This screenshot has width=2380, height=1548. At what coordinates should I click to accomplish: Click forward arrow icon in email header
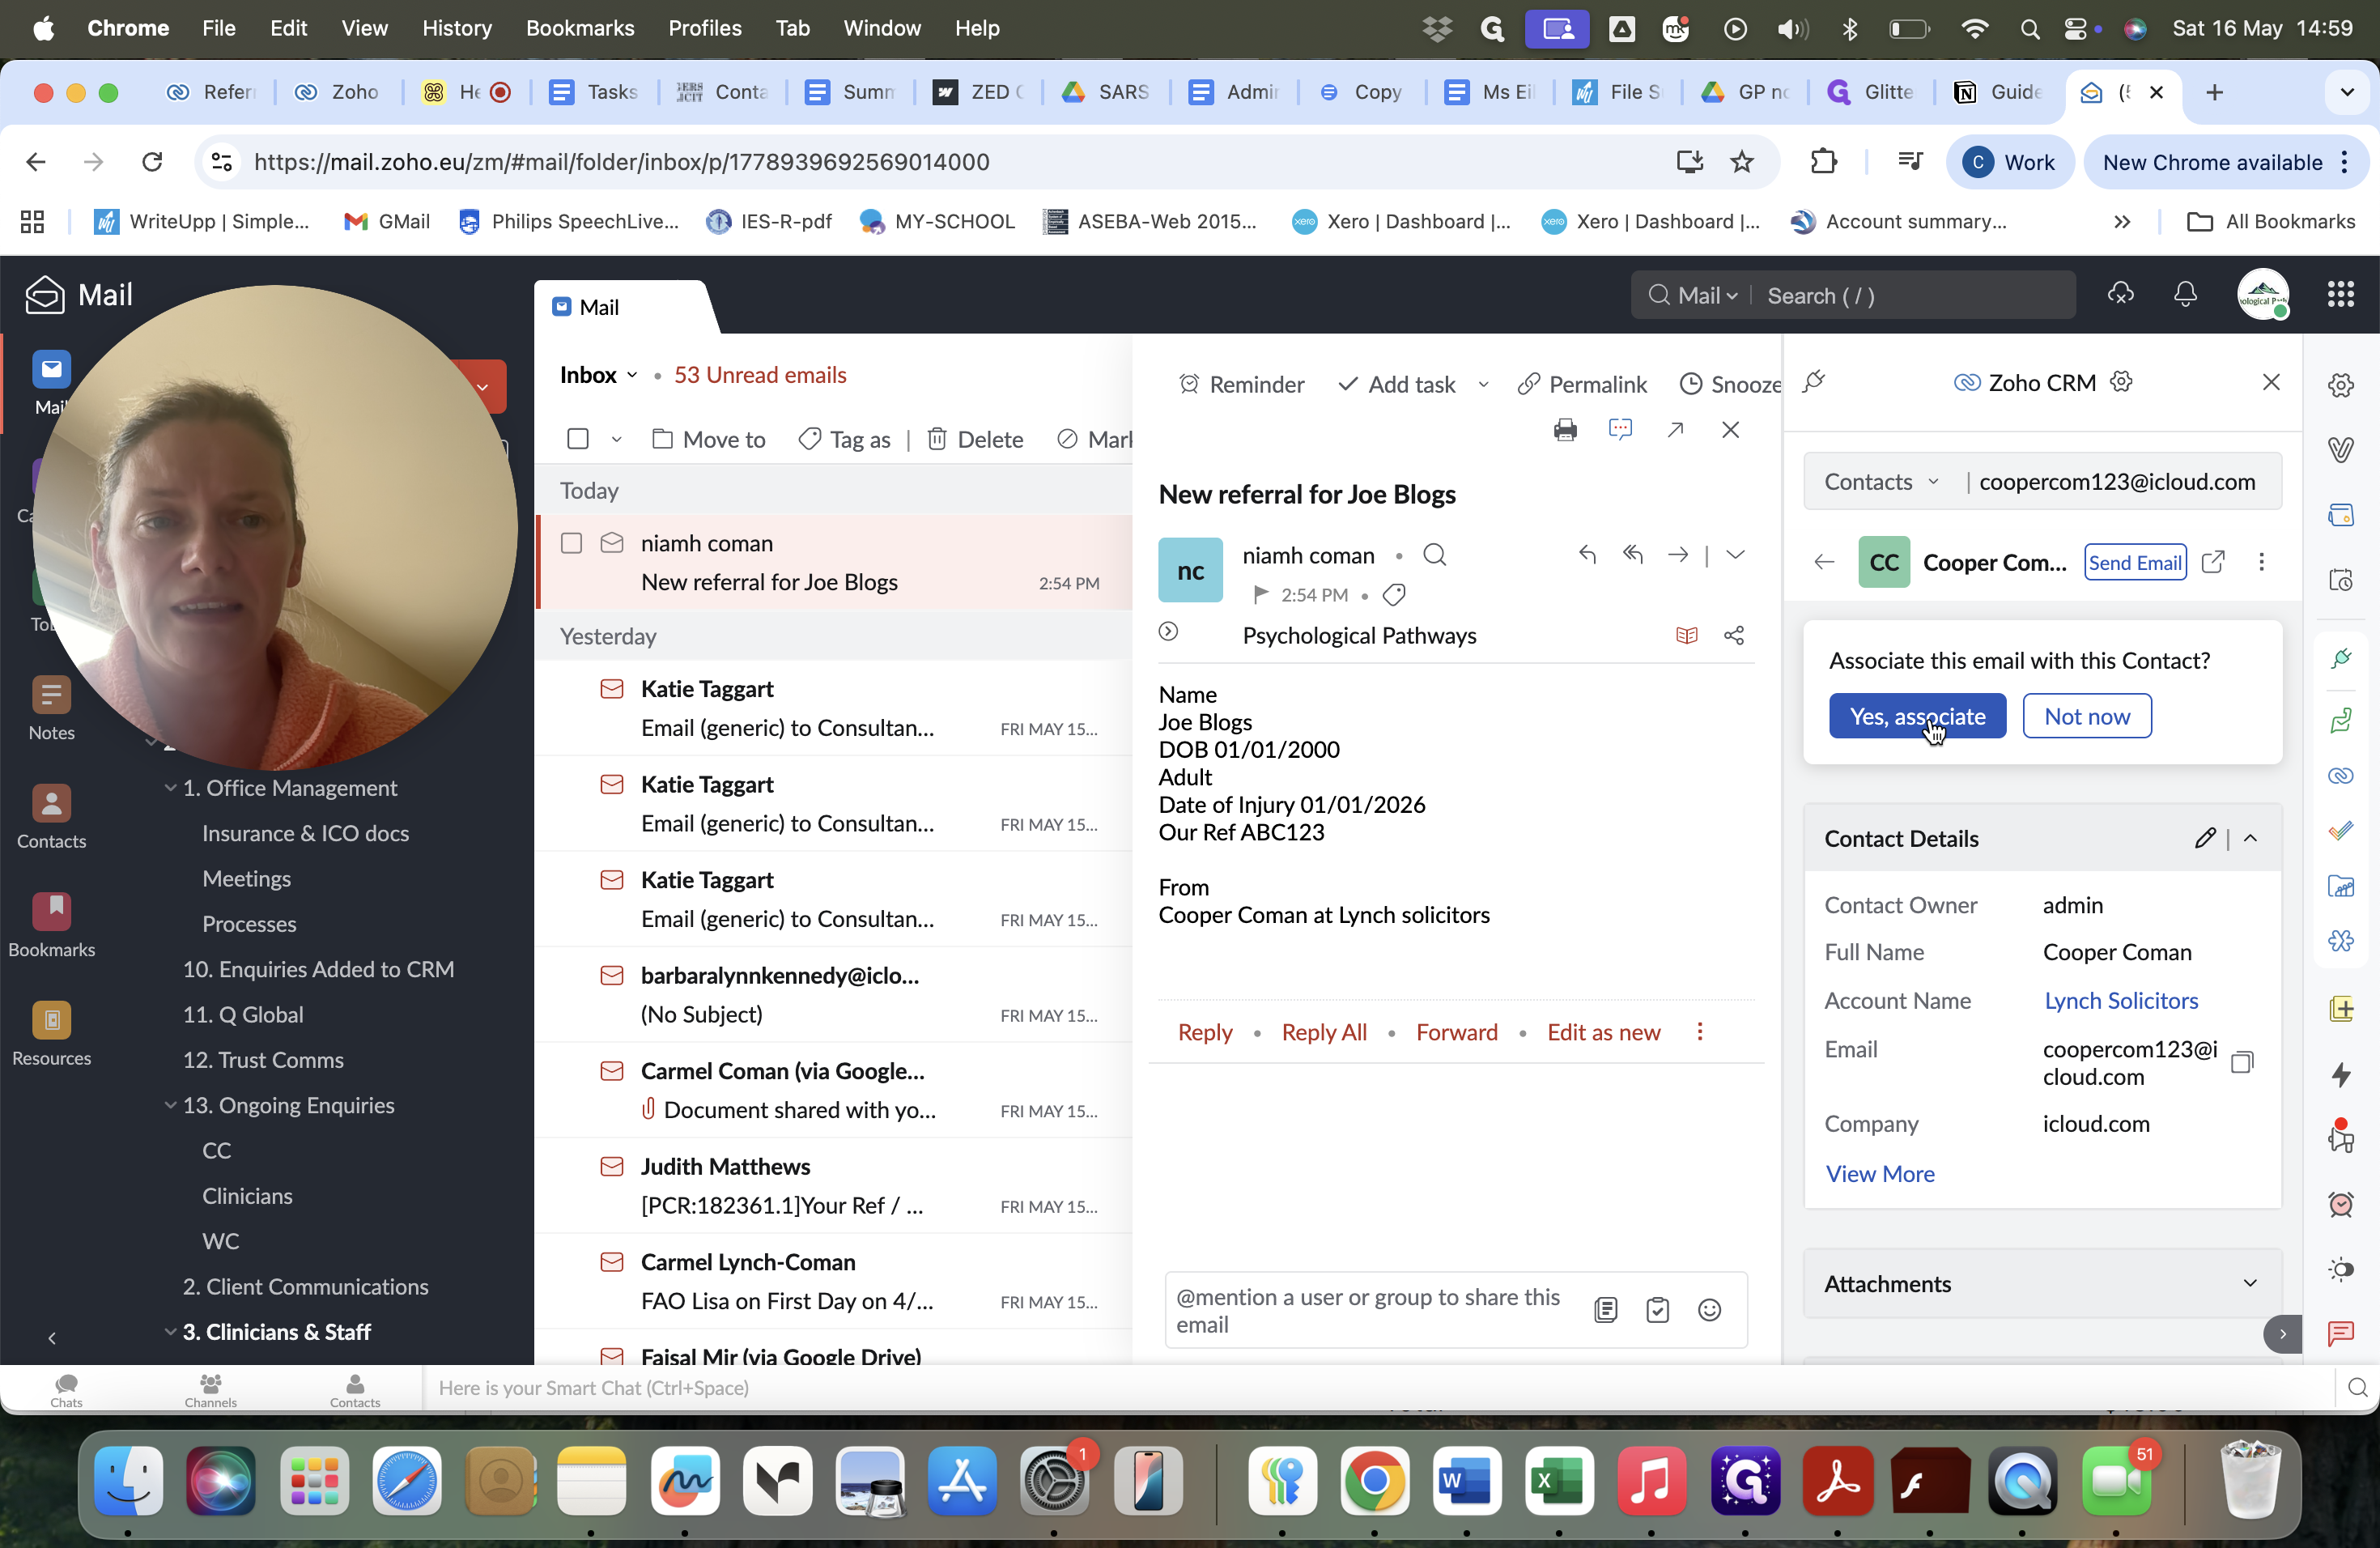[x=1678, y=554]
